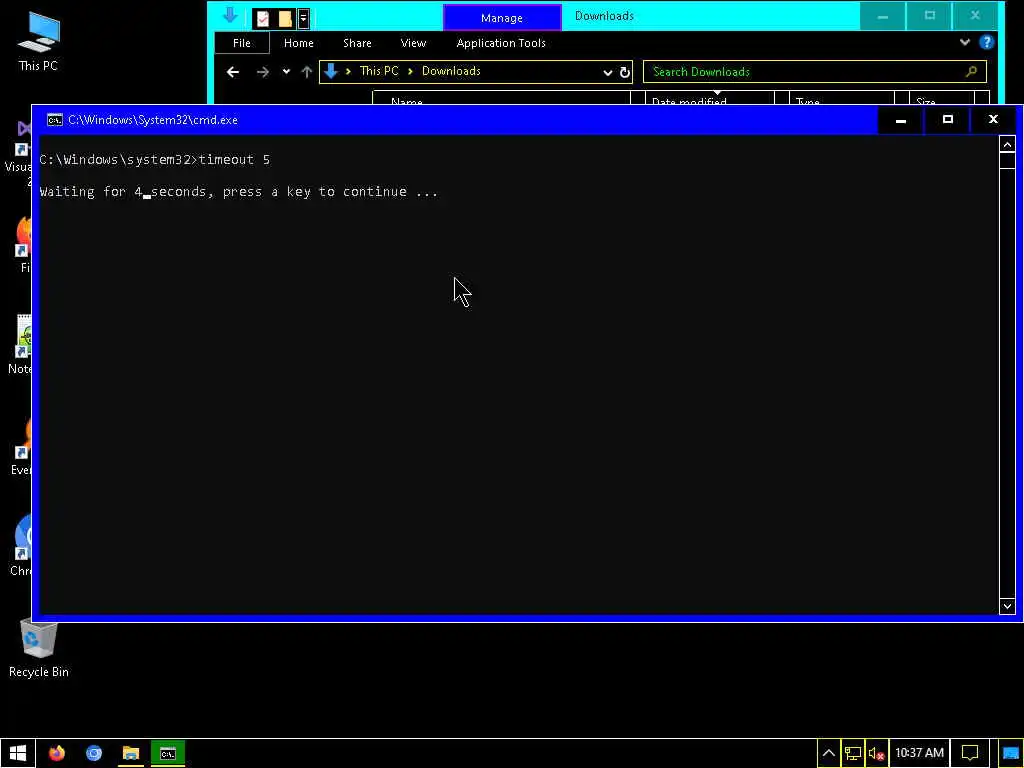Go forward in Explorer navigation

263,72
